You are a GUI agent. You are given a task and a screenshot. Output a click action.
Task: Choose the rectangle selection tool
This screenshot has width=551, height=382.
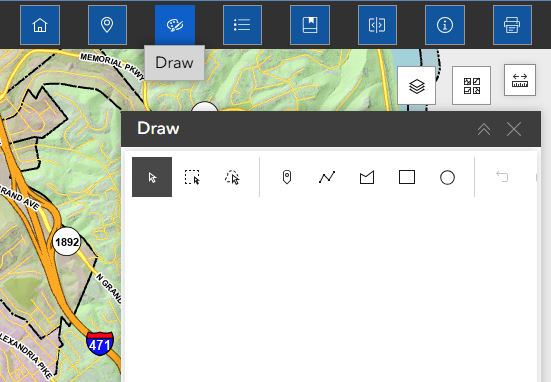tap(192, 177)
